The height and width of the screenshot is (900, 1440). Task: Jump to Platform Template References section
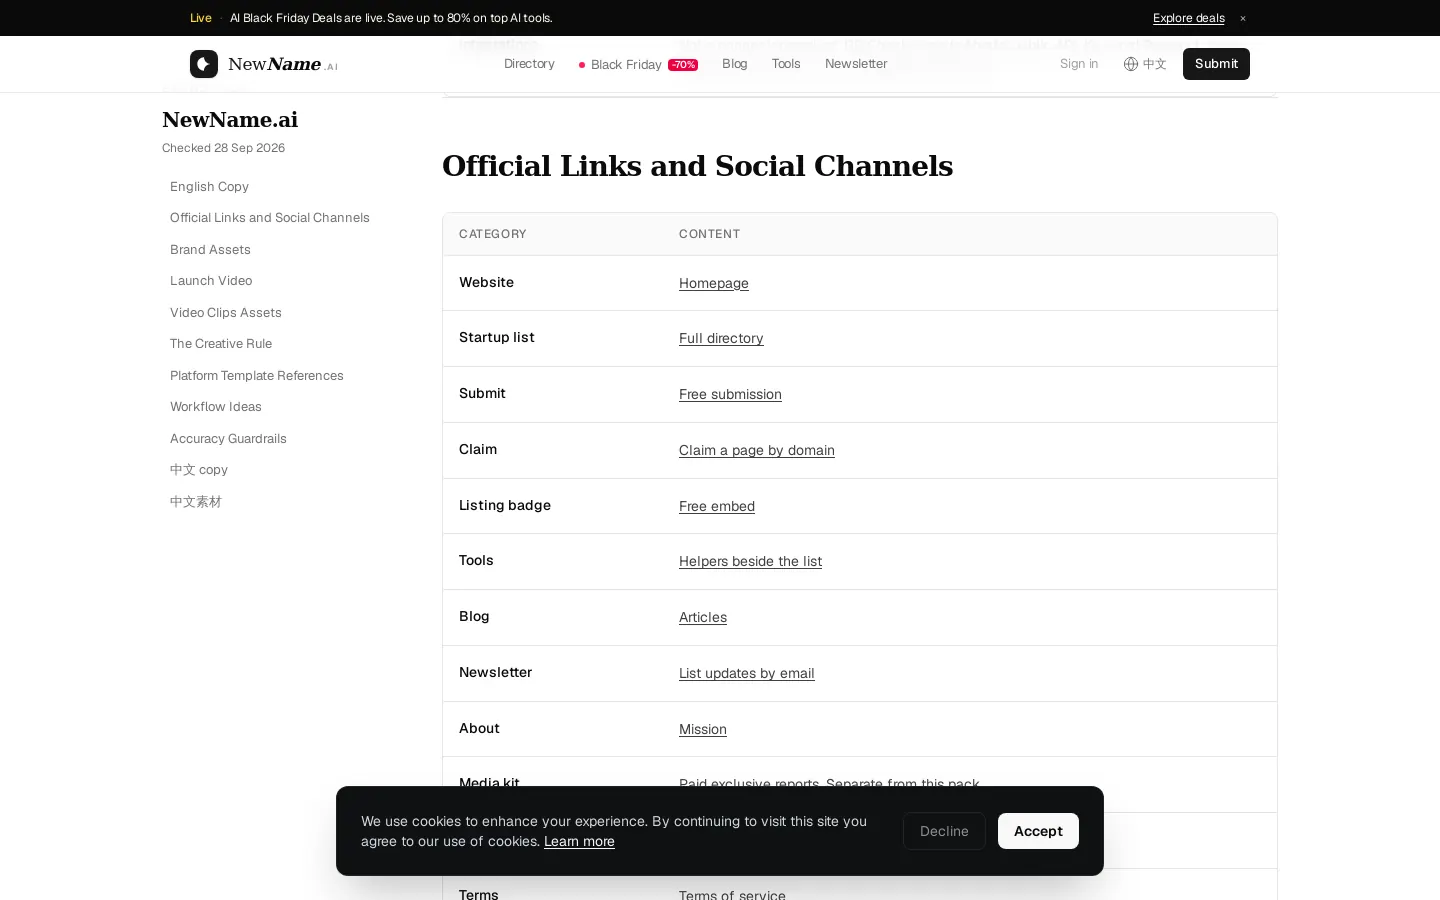click(257, 376)
